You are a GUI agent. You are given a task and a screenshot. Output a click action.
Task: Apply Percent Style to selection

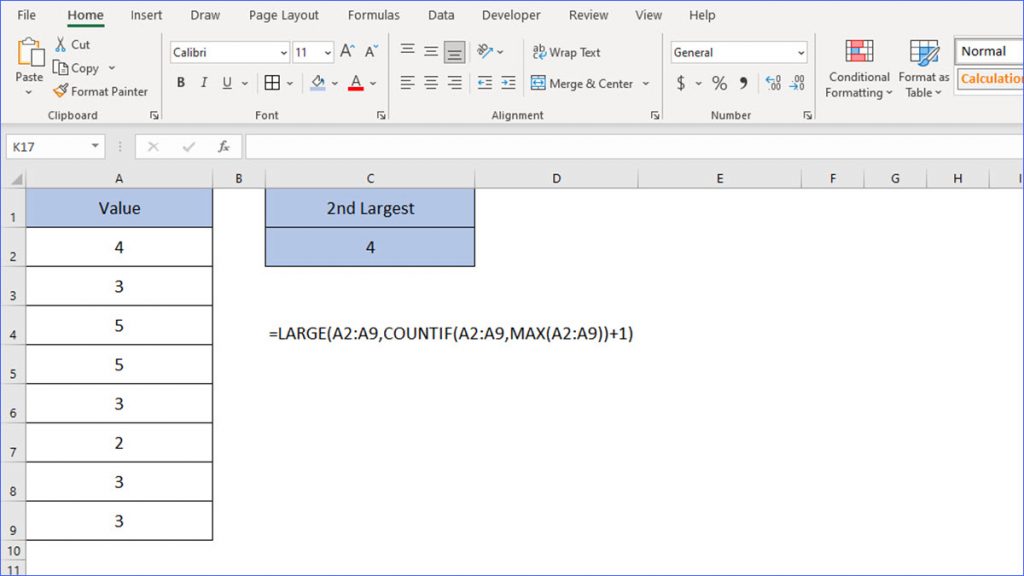[x=718, y=84]
